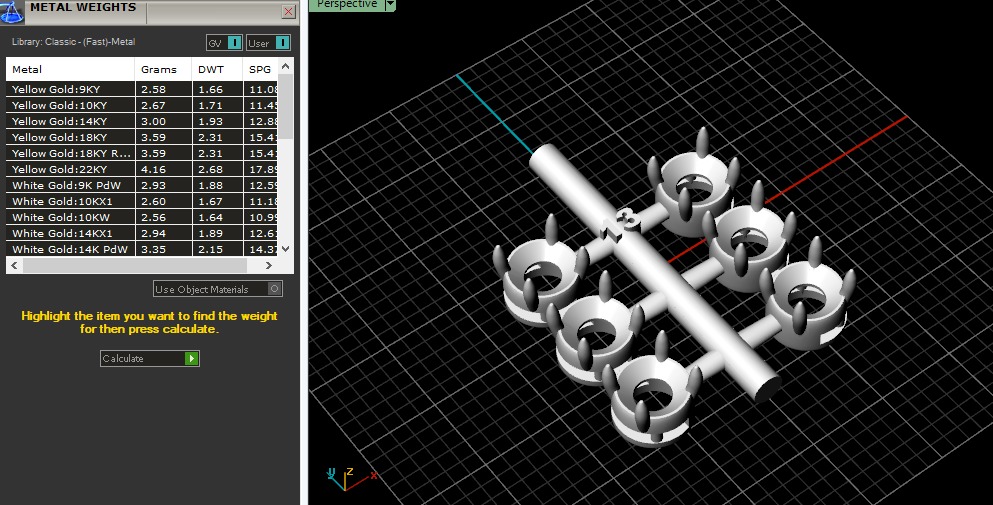Select the embossed 13 on the sprue bar

[x=619, y=225]
